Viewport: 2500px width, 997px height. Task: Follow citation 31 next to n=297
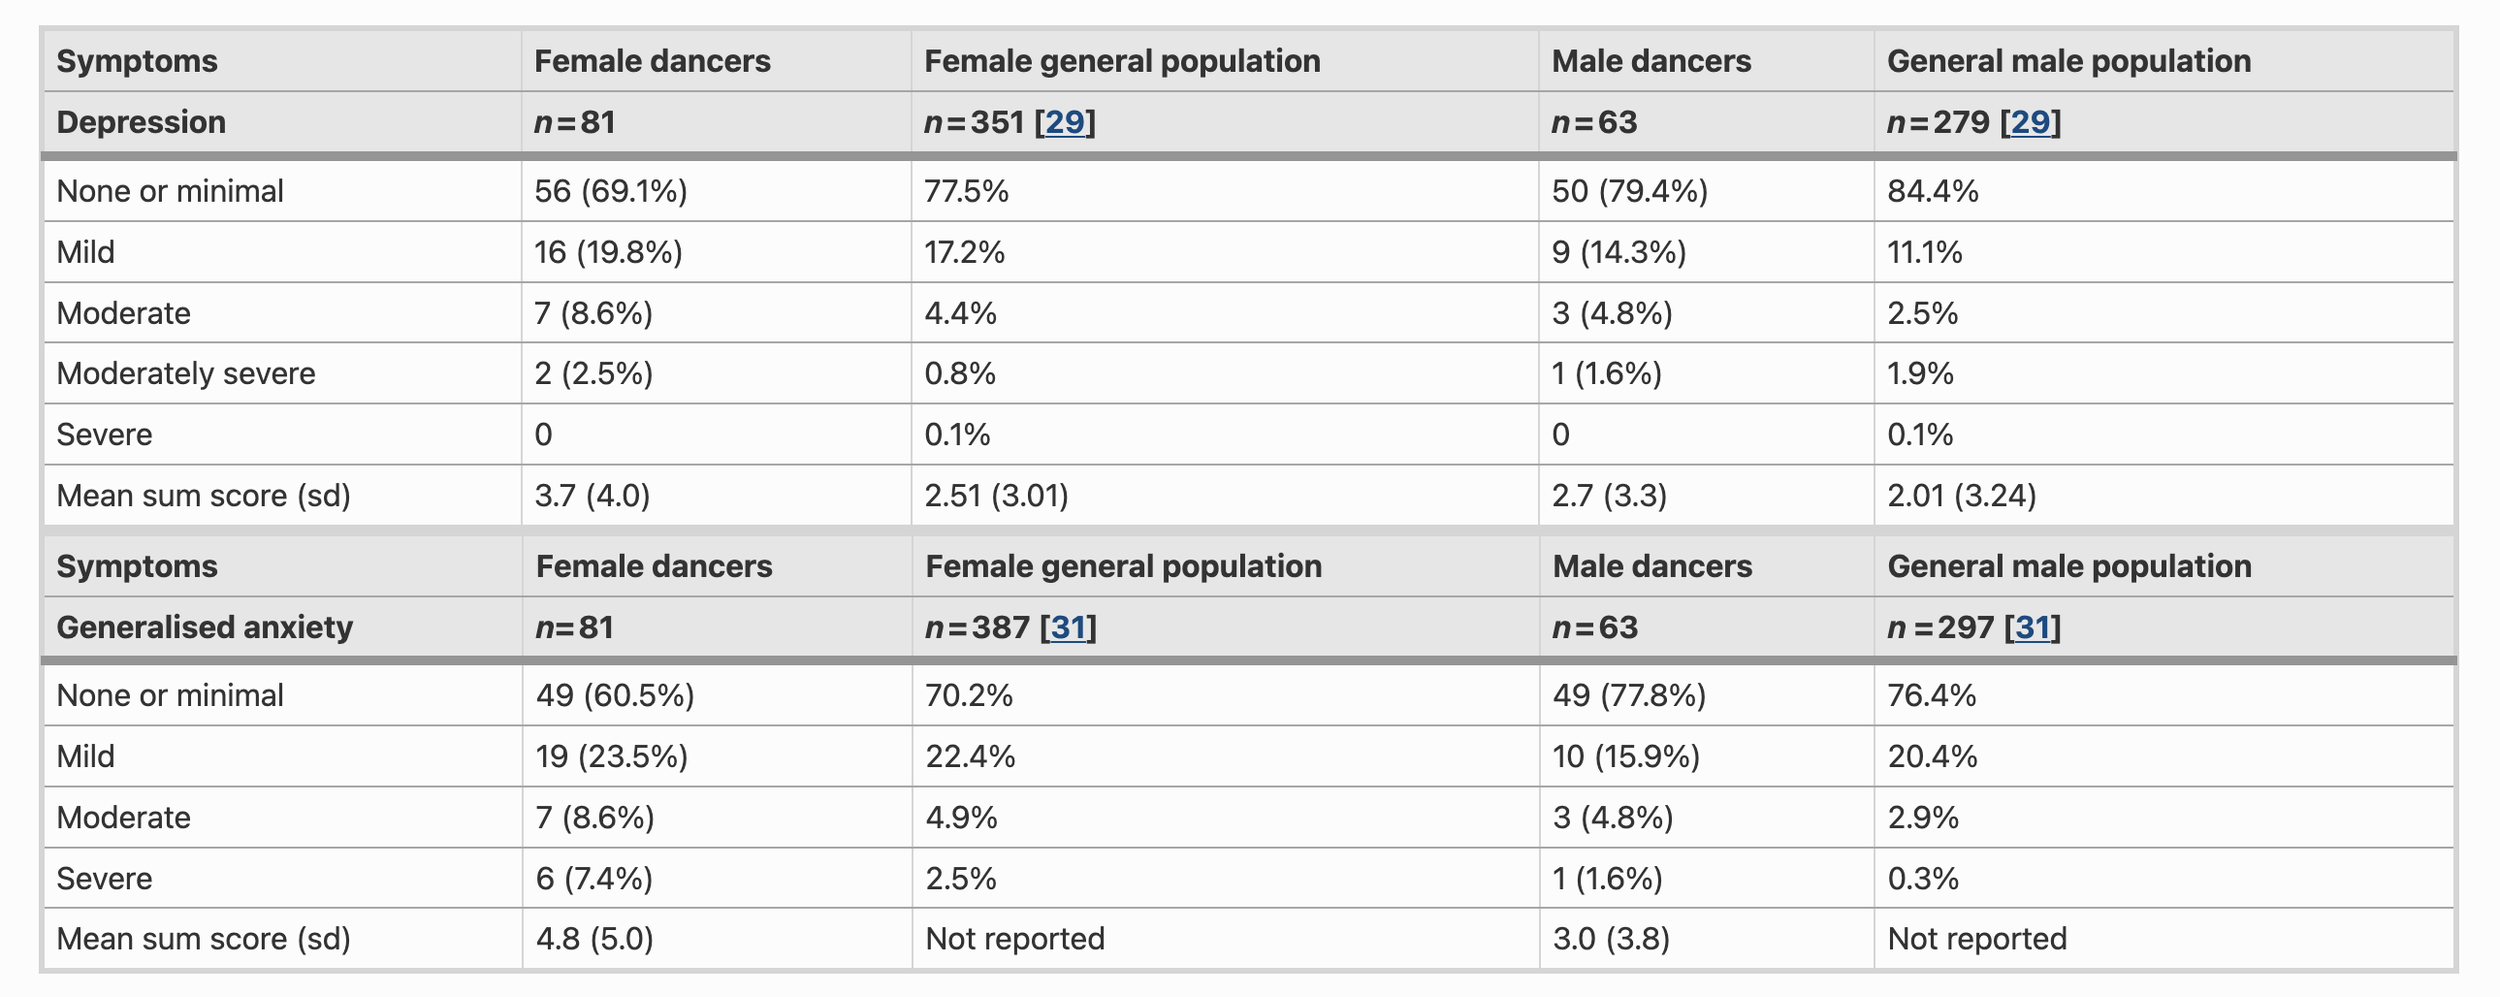tap(2032, 627)
